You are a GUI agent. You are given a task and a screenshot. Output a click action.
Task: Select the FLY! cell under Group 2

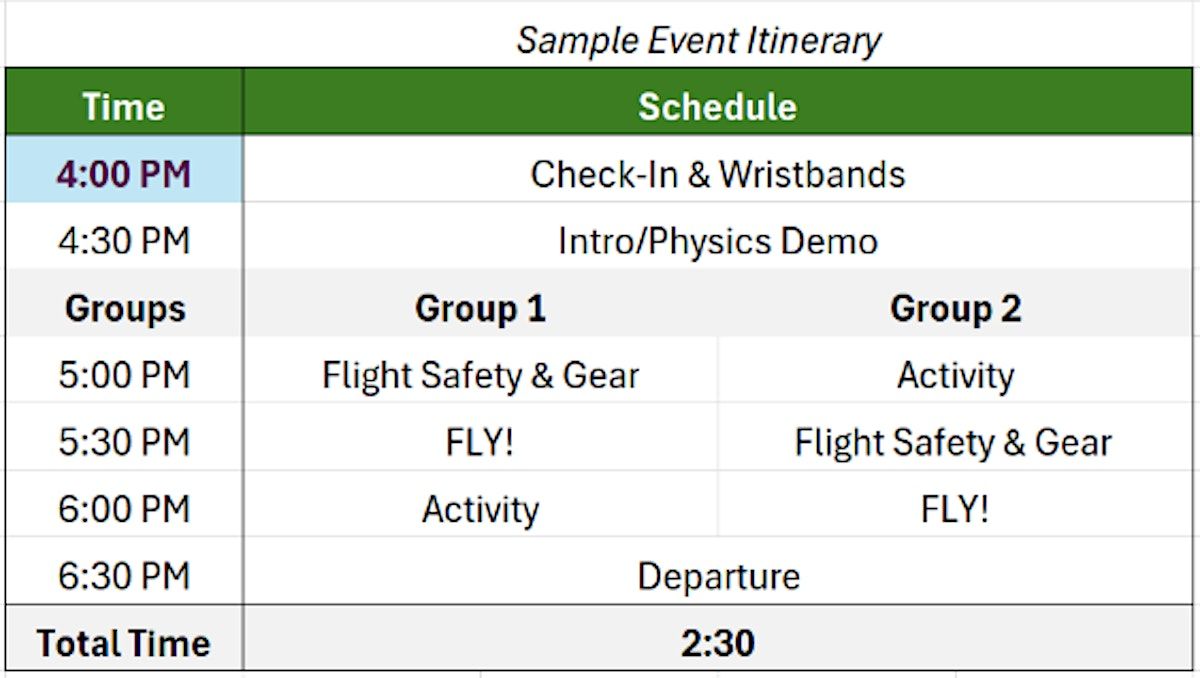(x=955, y=509)
